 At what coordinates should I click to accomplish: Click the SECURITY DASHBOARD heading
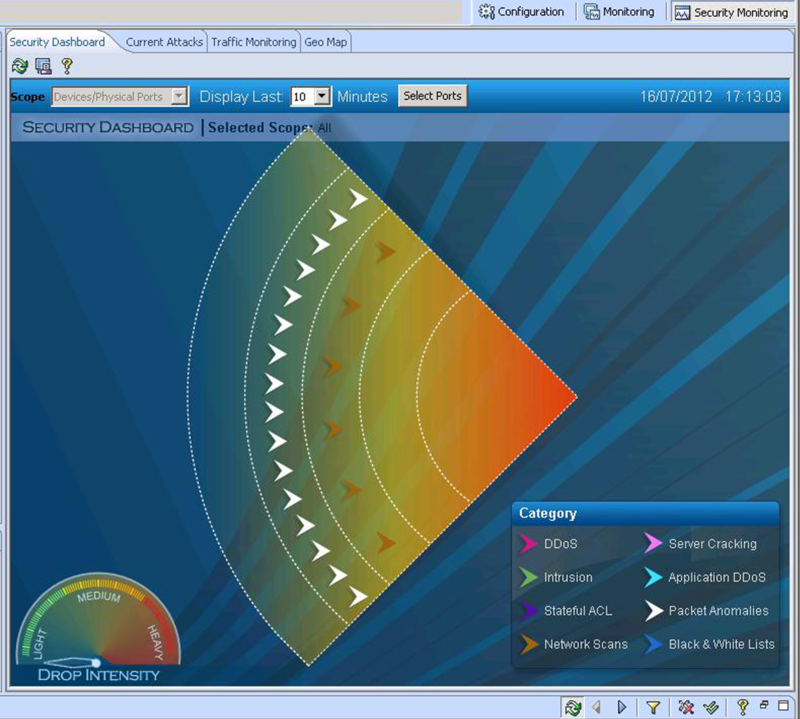pyautogui.click(x=108, y=127)
